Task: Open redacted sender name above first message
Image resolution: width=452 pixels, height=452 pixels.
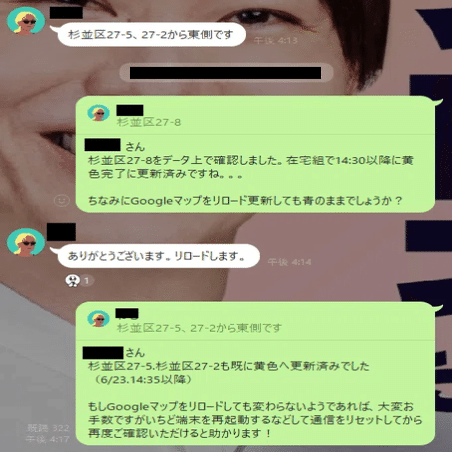Action: (x=66, y=13)
